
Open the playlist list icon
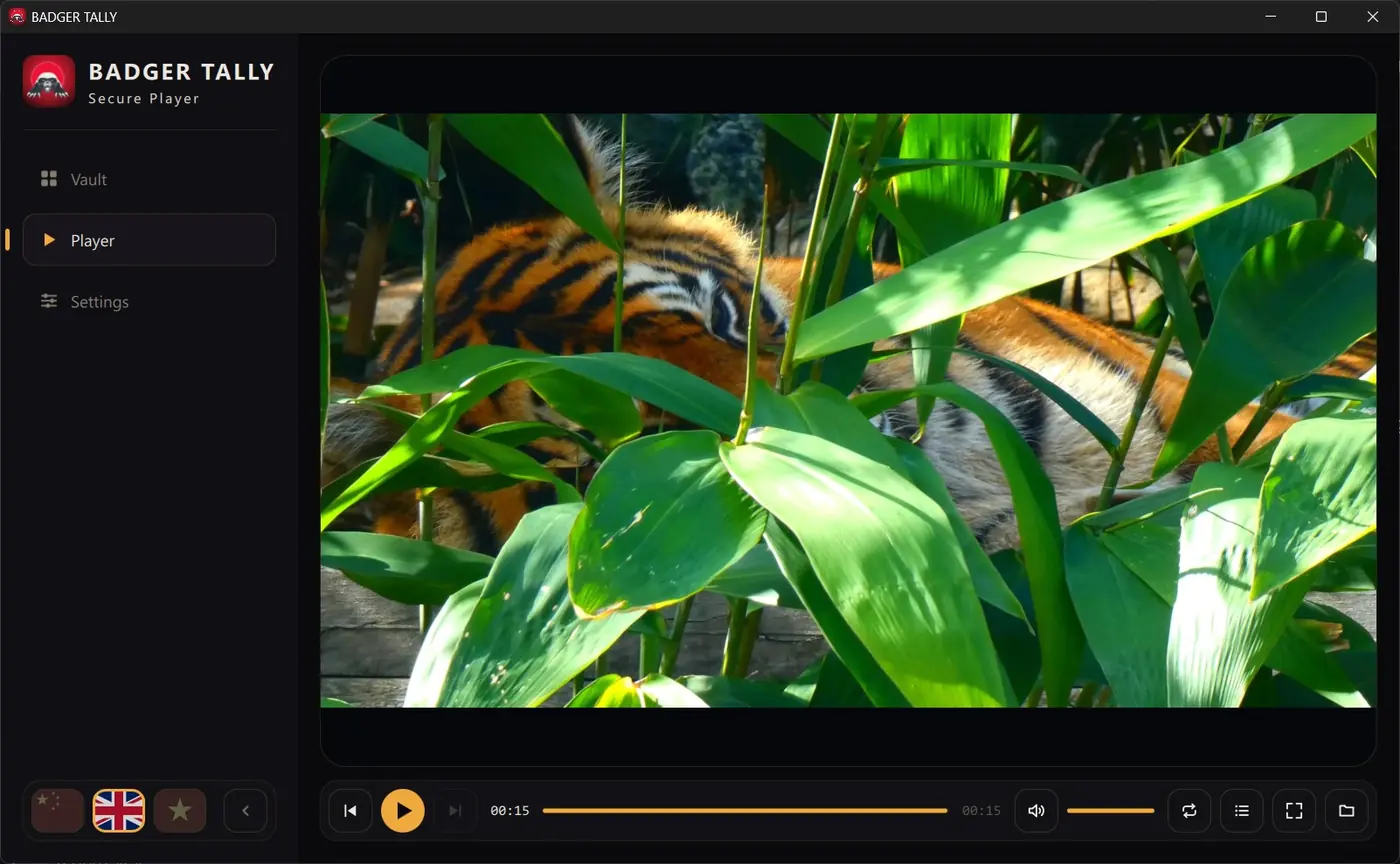click(x=1242, y=811)
